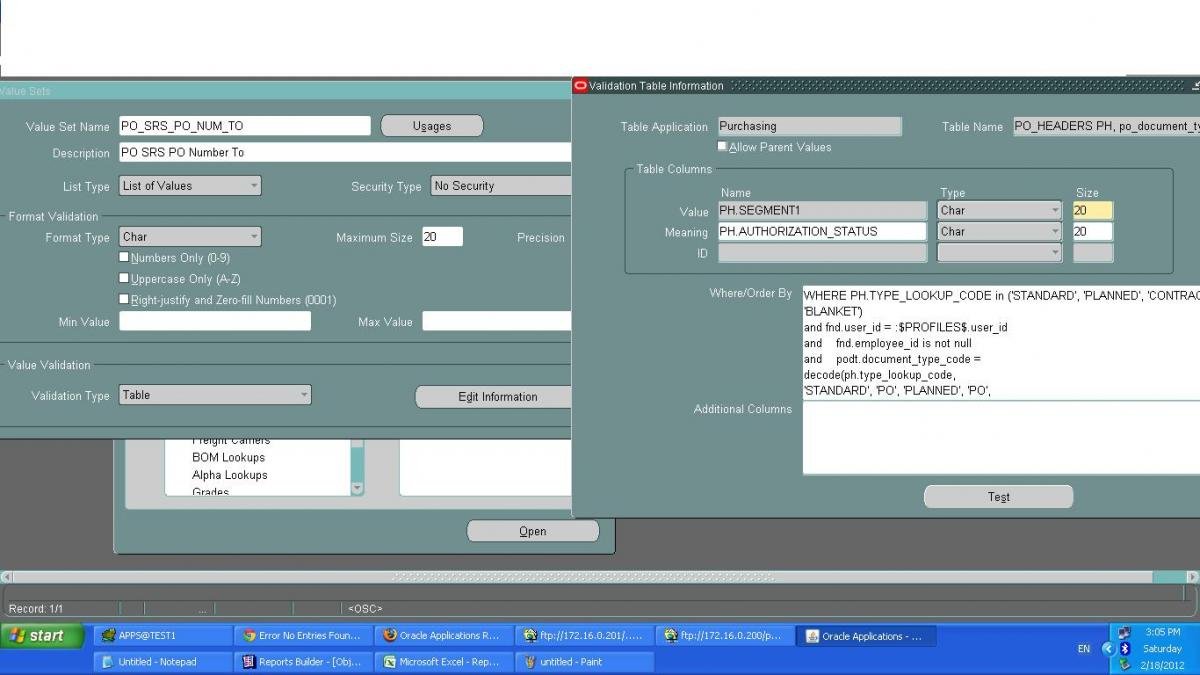The height and width of the screenshot is (675, 1200).
Task: Click the Record: 1/1 status text
Action: 36,608
